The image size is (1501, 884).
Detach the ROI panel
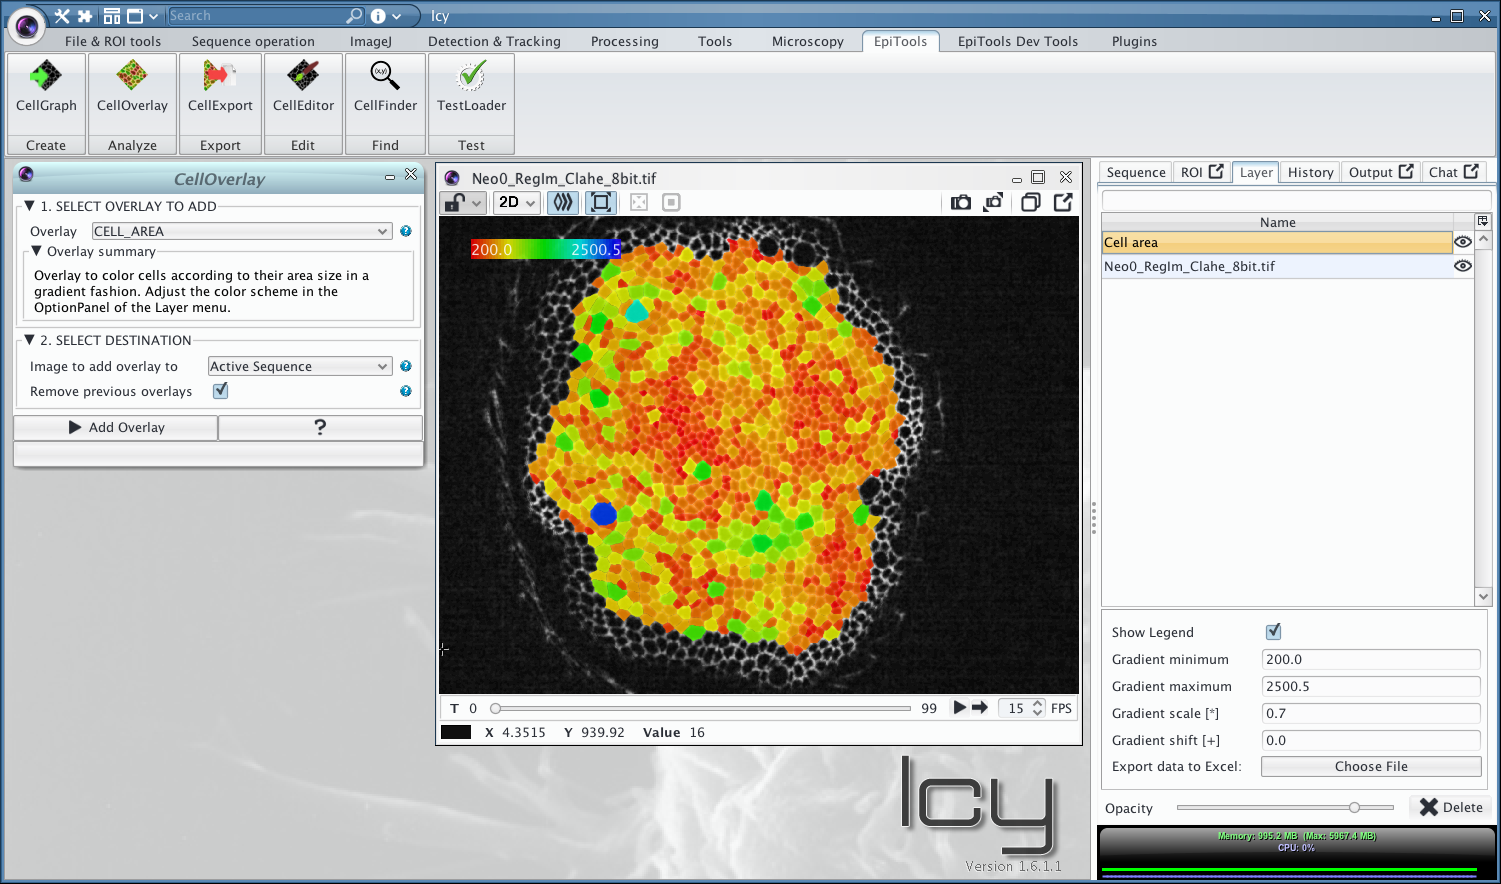click(1216, 171)
